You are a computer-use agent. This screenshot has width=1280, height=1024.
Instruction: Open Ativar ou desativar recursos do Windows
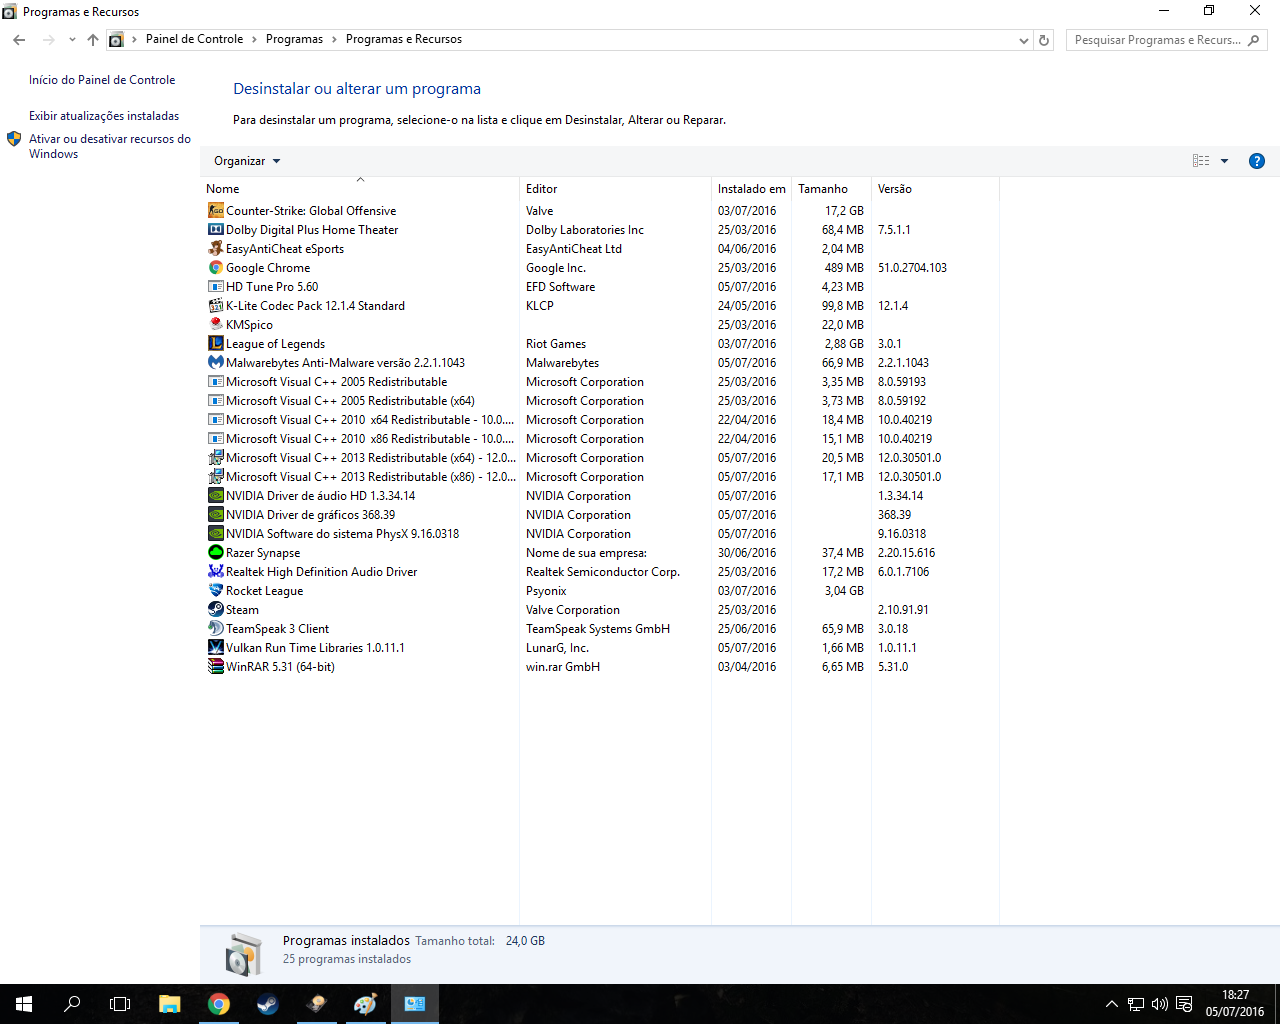pyautogui.click(x=109, y=146)
